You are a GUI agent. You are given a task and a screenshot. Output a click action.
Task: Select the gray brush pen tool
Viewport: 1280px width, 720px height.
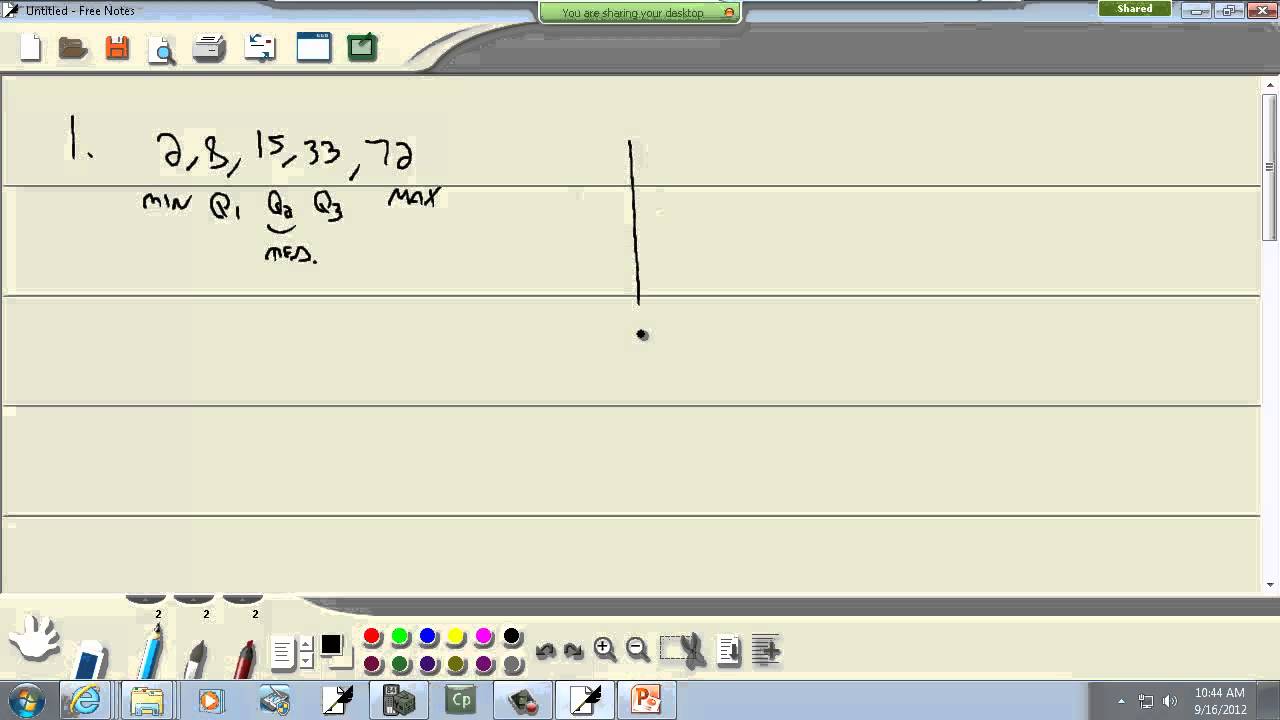196,658
